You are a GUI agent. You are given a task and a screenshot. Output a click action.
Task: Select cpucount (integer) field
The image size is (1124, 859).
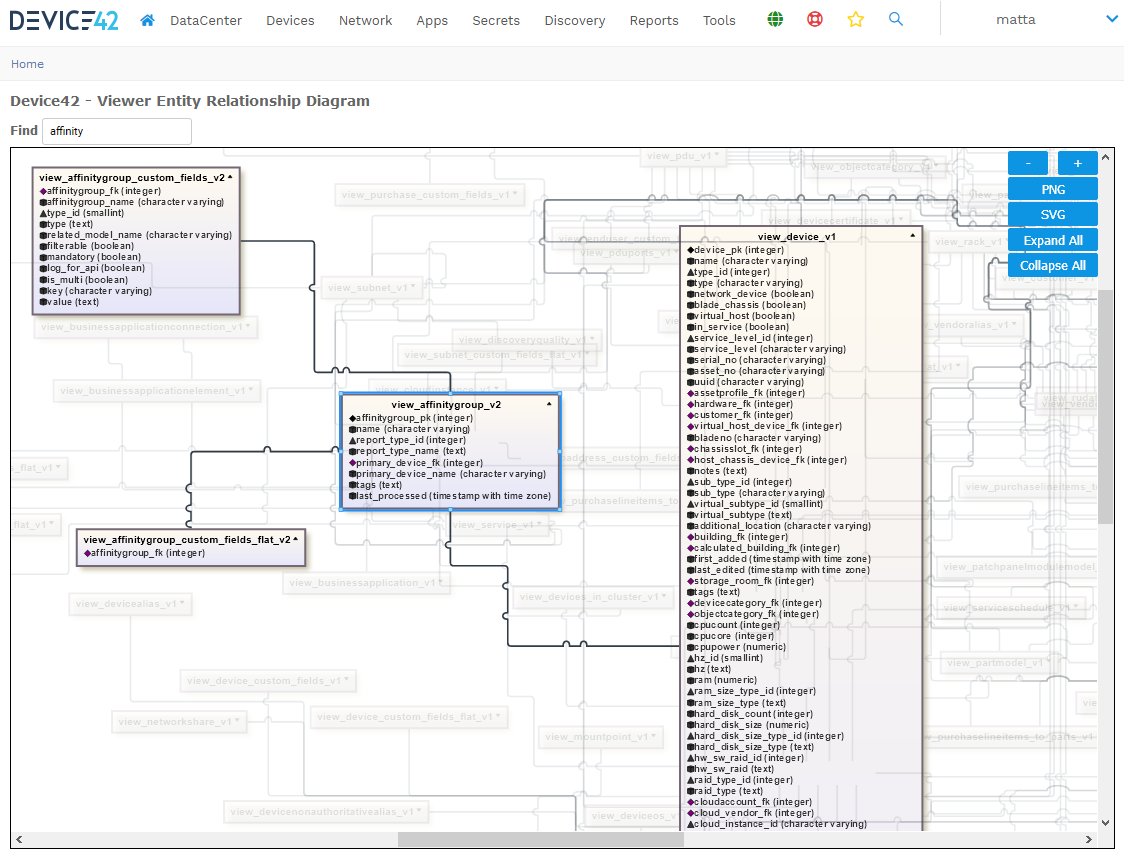point(733,625)
